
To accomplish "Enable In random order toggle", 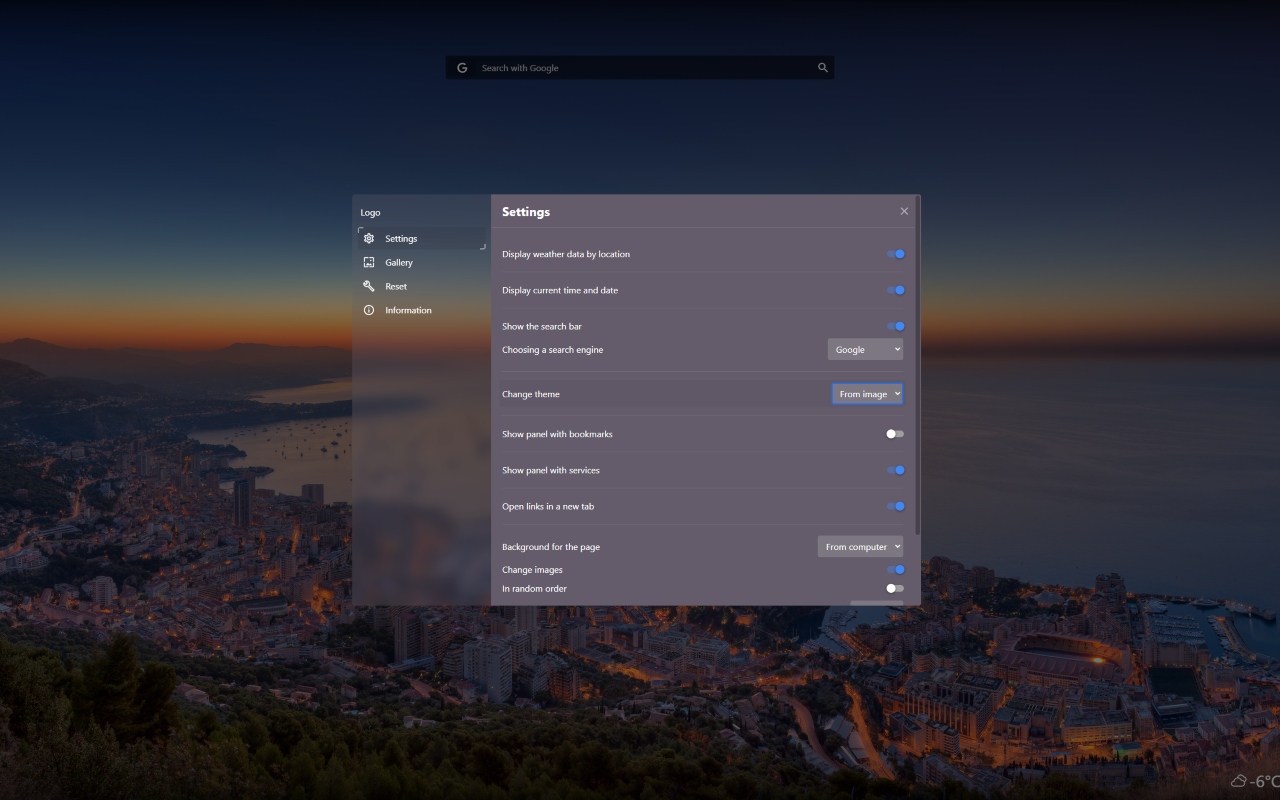I will (x=895, y=589).
